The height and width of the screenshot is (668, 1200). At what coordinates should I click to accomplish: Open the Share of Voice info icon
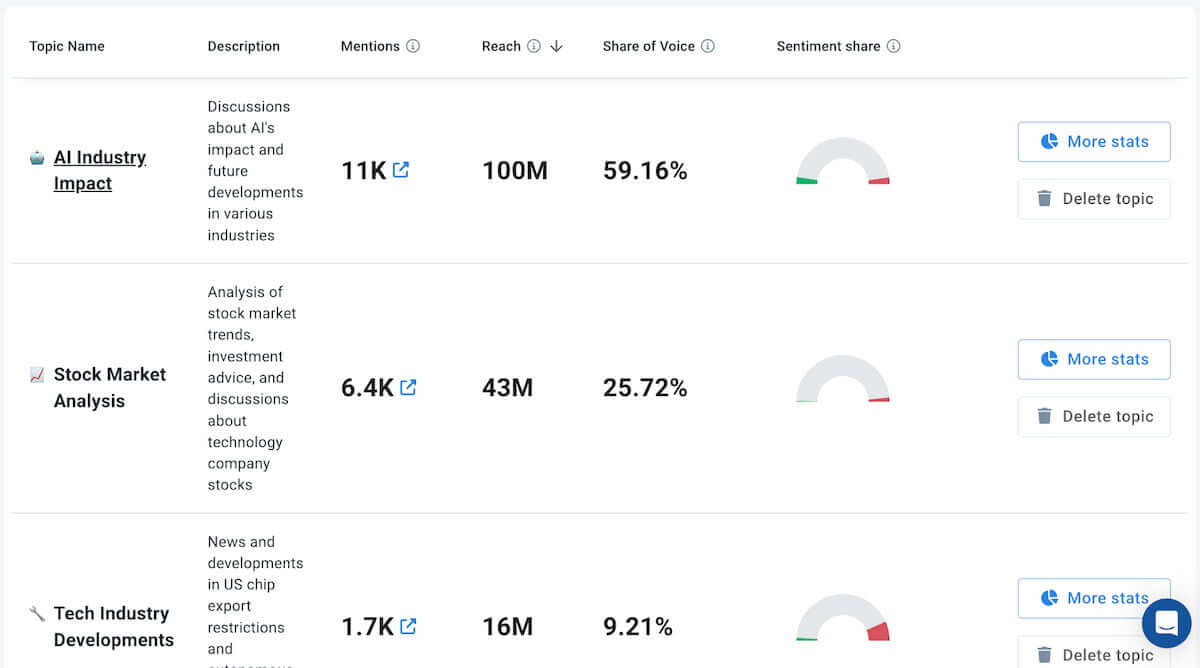tap(709, 46)
